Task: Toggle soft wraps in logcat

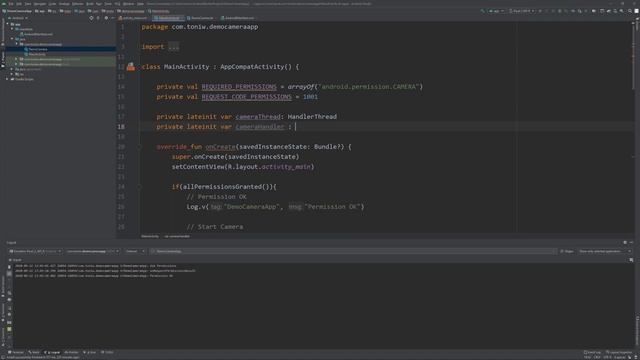Action: pyautogui.click(x=9, y=293)
